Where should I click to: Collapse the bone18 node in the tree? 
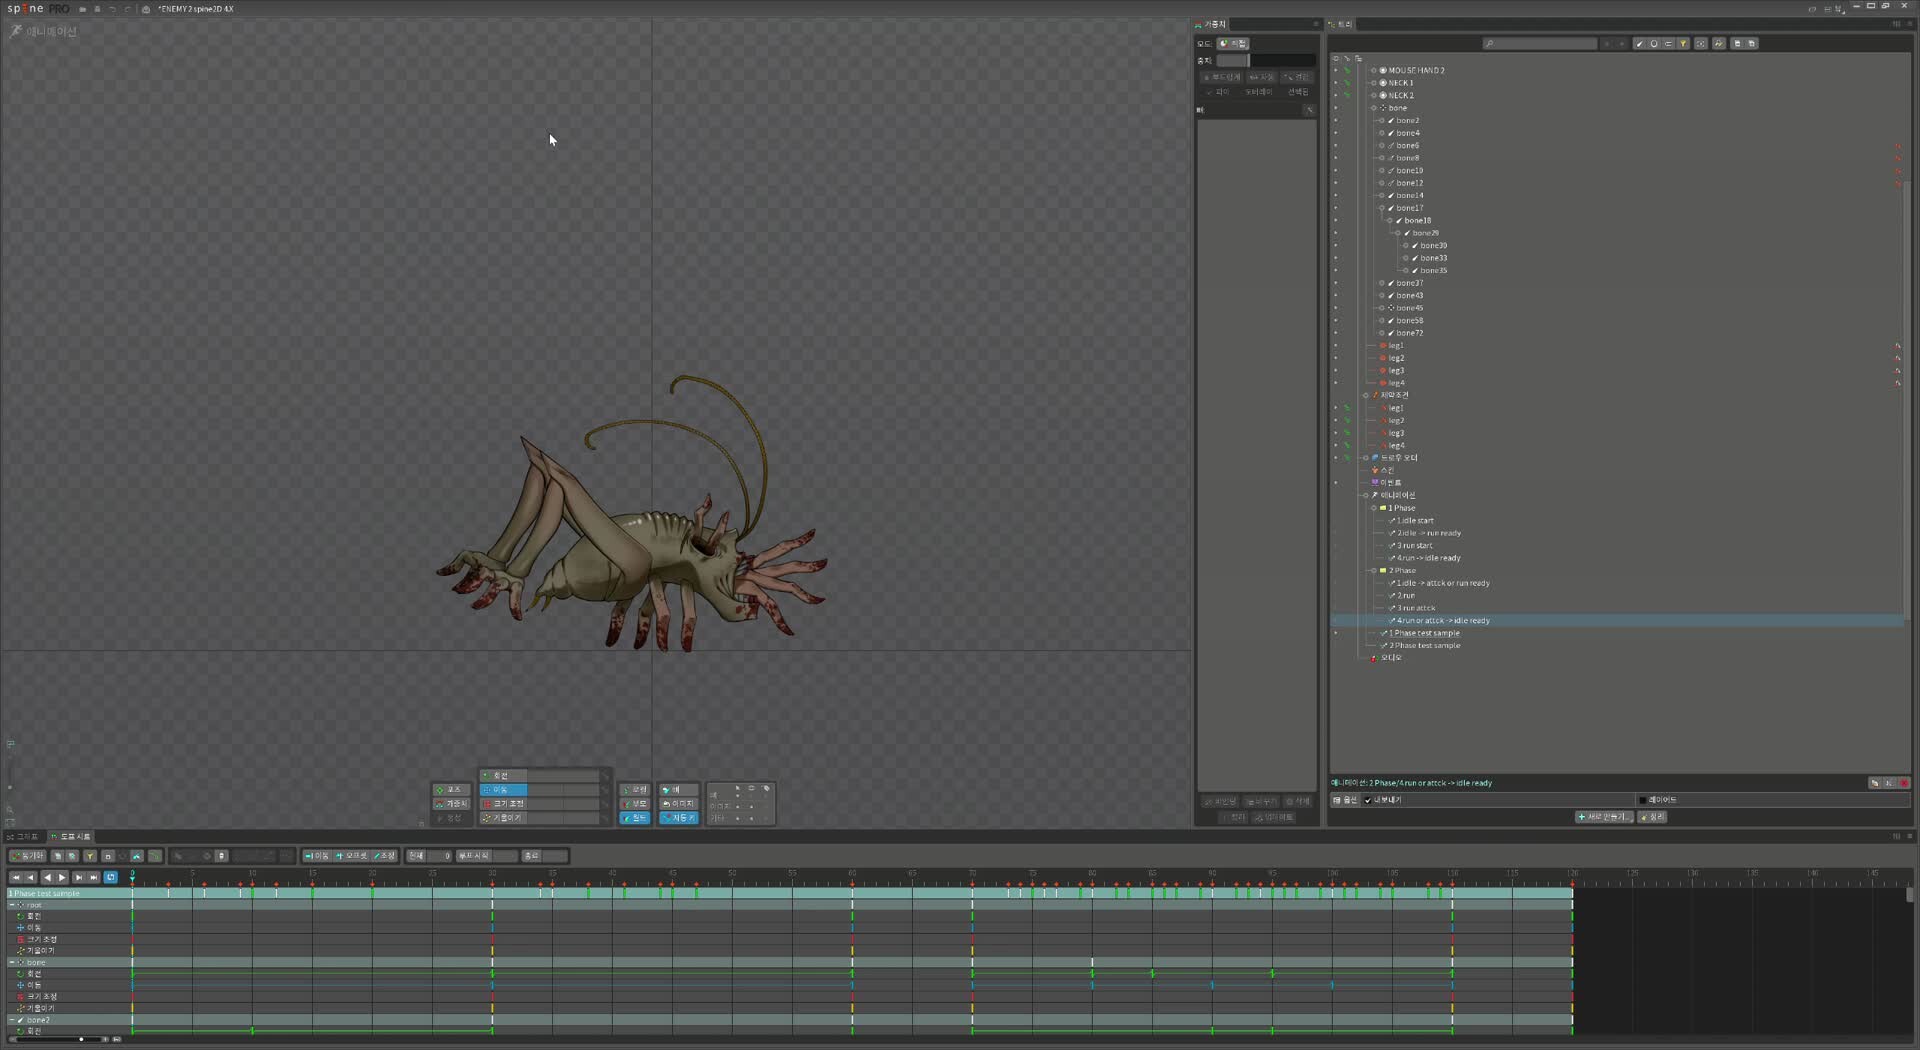(x=1388, y=221)
